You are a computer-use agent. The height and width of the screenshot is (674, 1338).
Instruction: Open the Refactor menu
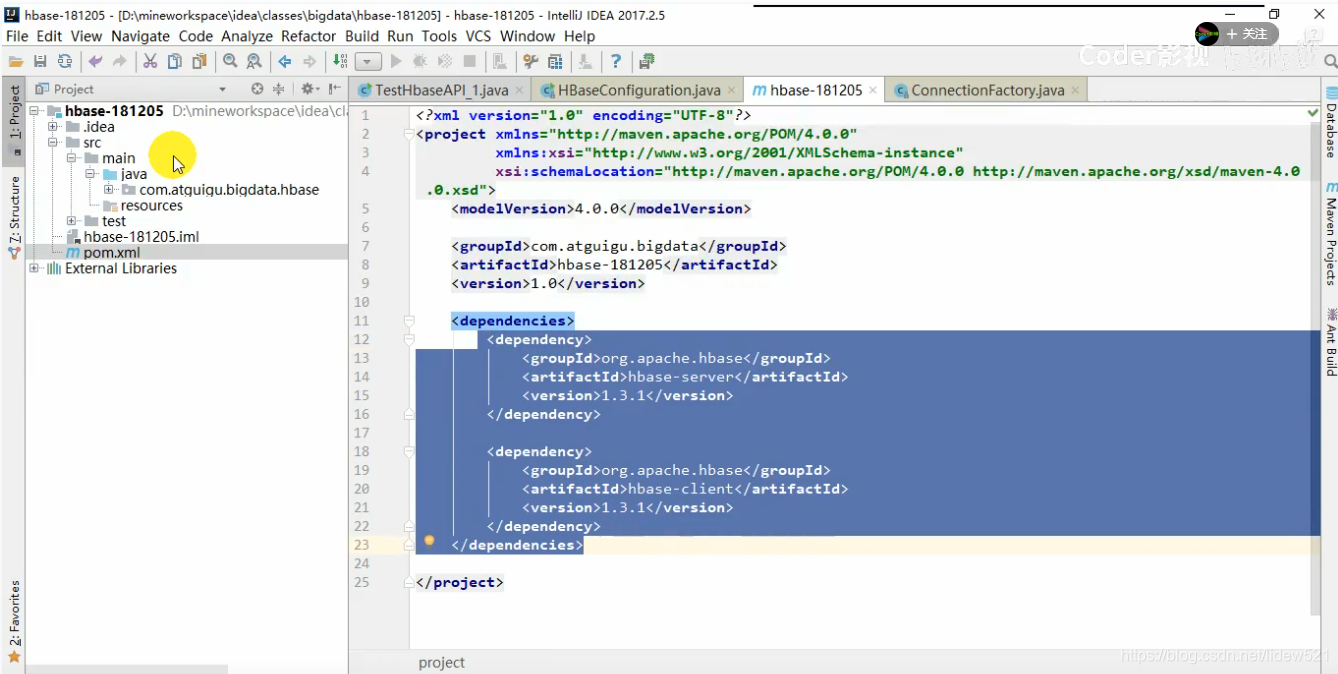pyautogui.click(x=308, y=36)
